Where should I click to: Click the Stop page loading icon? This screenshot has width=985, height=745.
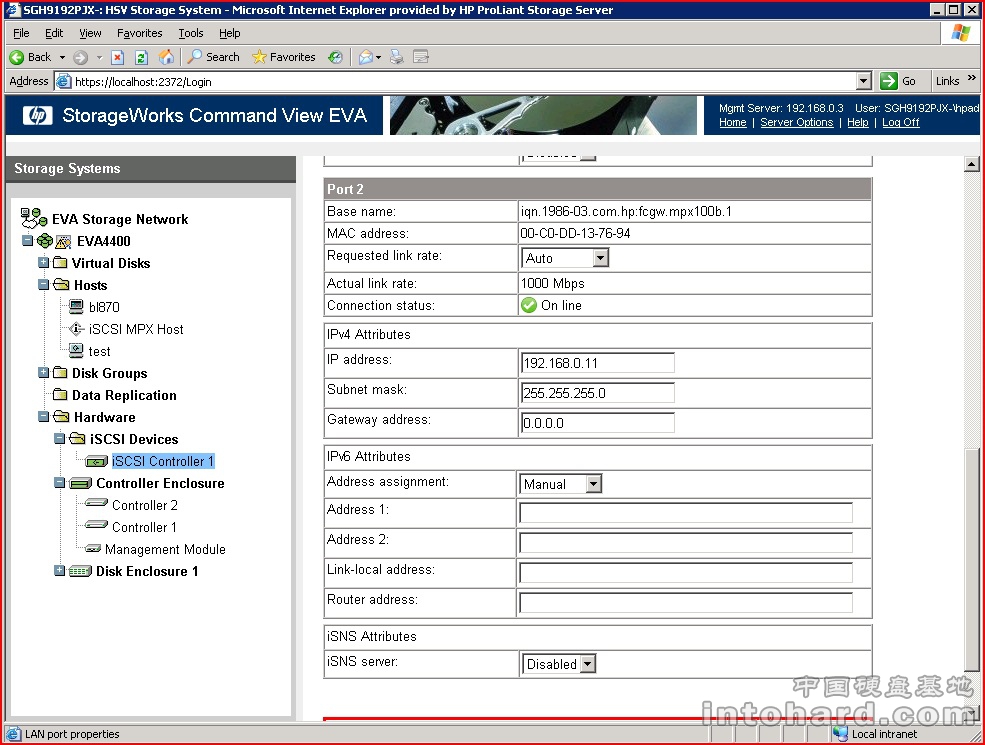[x=117, y=57]
